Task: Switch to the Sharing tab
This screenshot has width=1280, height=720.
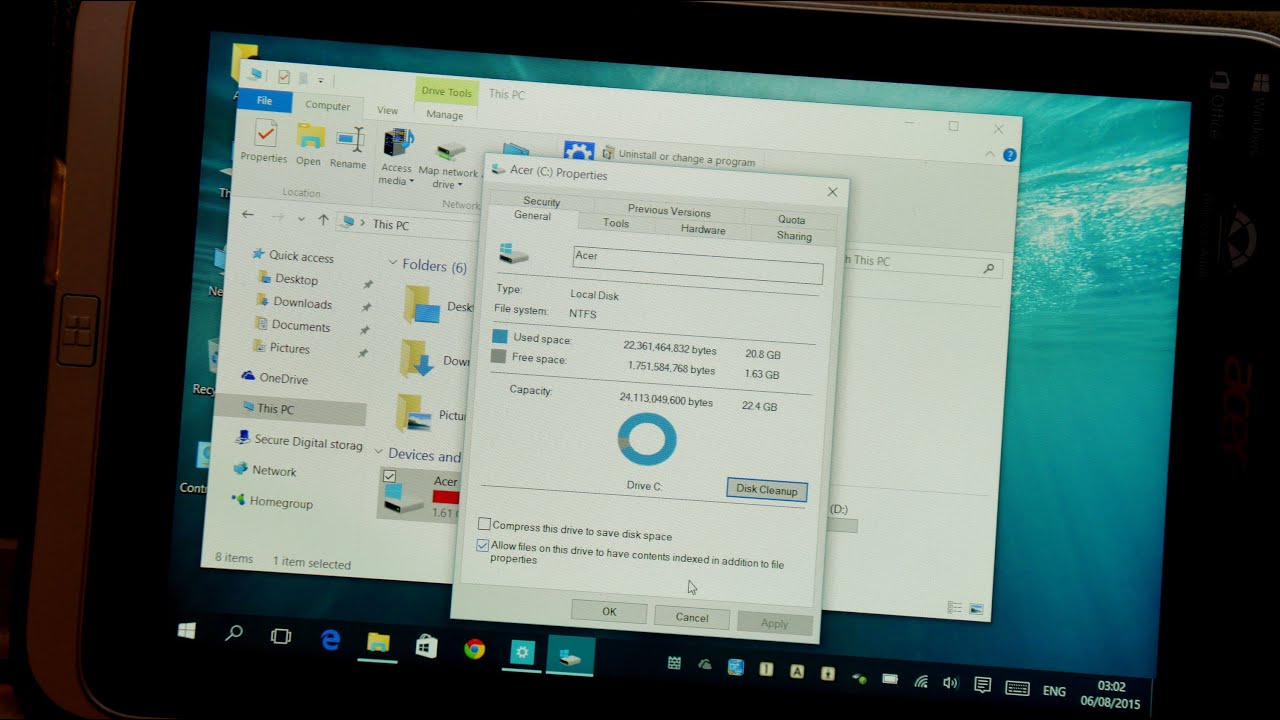Action: [794, 236]
